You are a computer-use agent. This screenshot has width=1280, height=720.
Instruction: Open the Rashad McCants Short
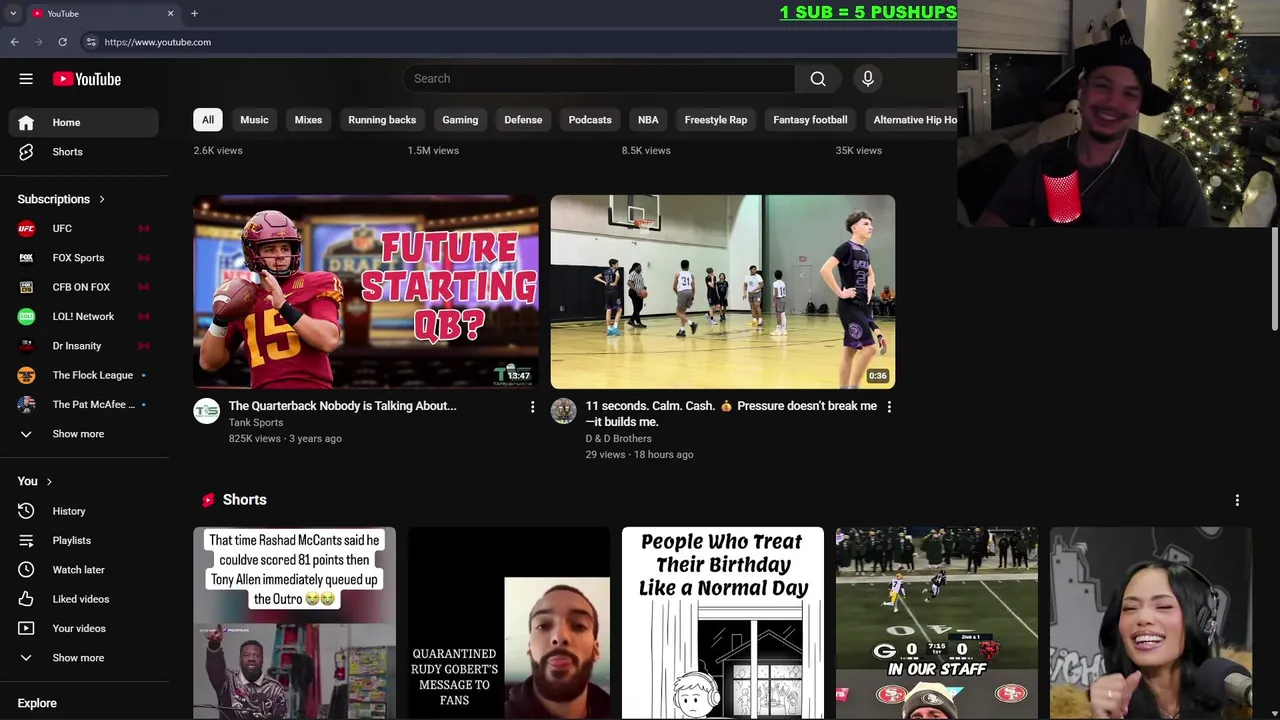(295, 623)
